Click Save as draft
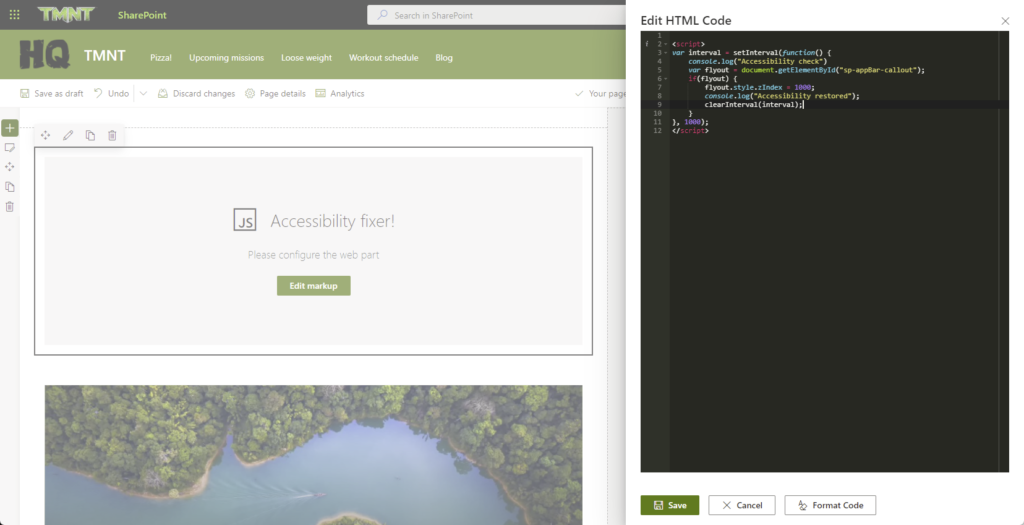 coord(52,93)
